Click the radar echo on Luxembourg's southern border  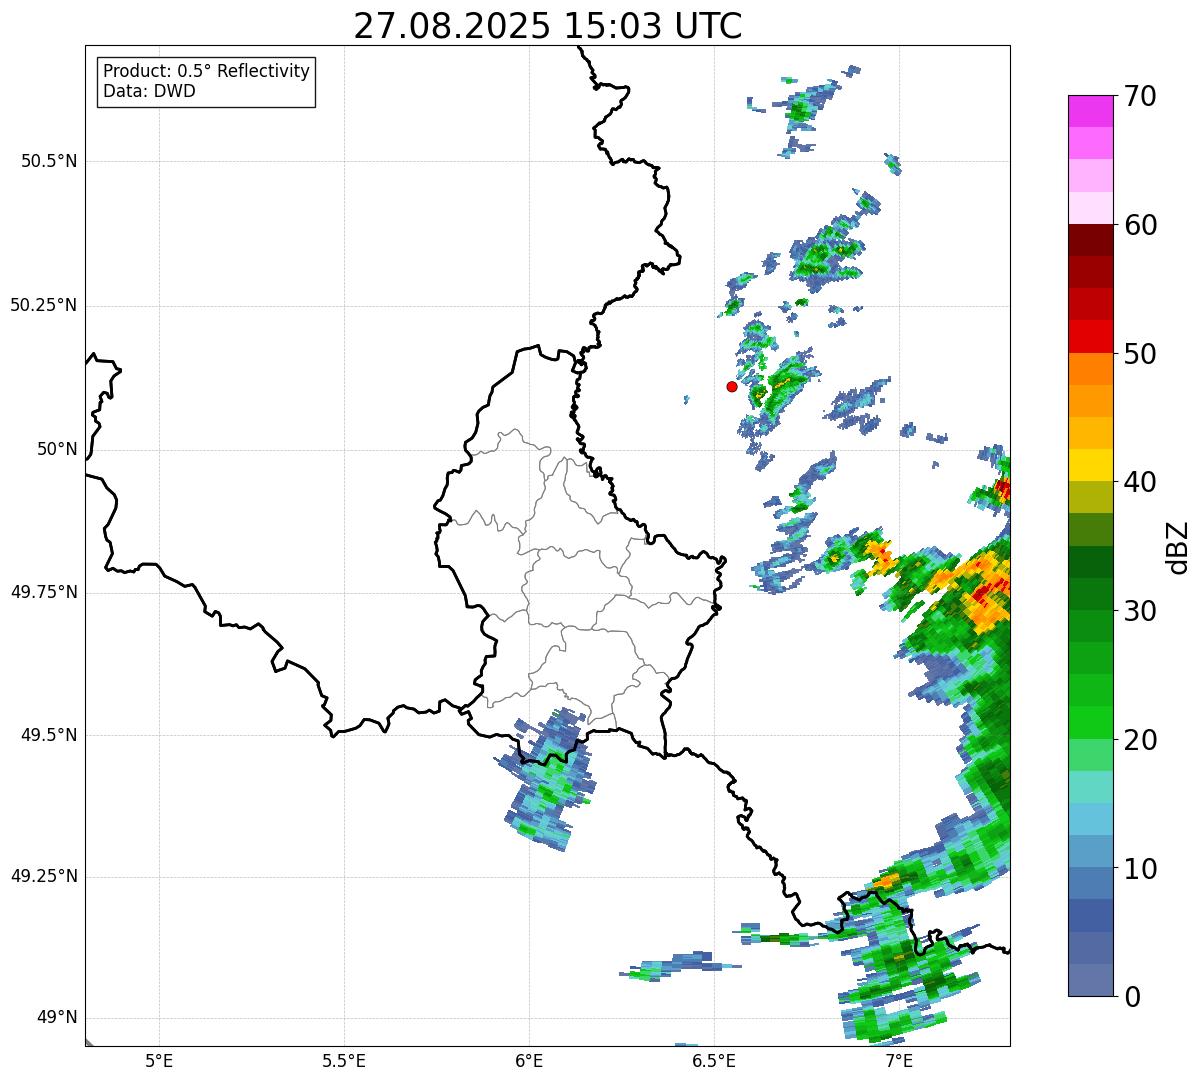click(547, 778)
